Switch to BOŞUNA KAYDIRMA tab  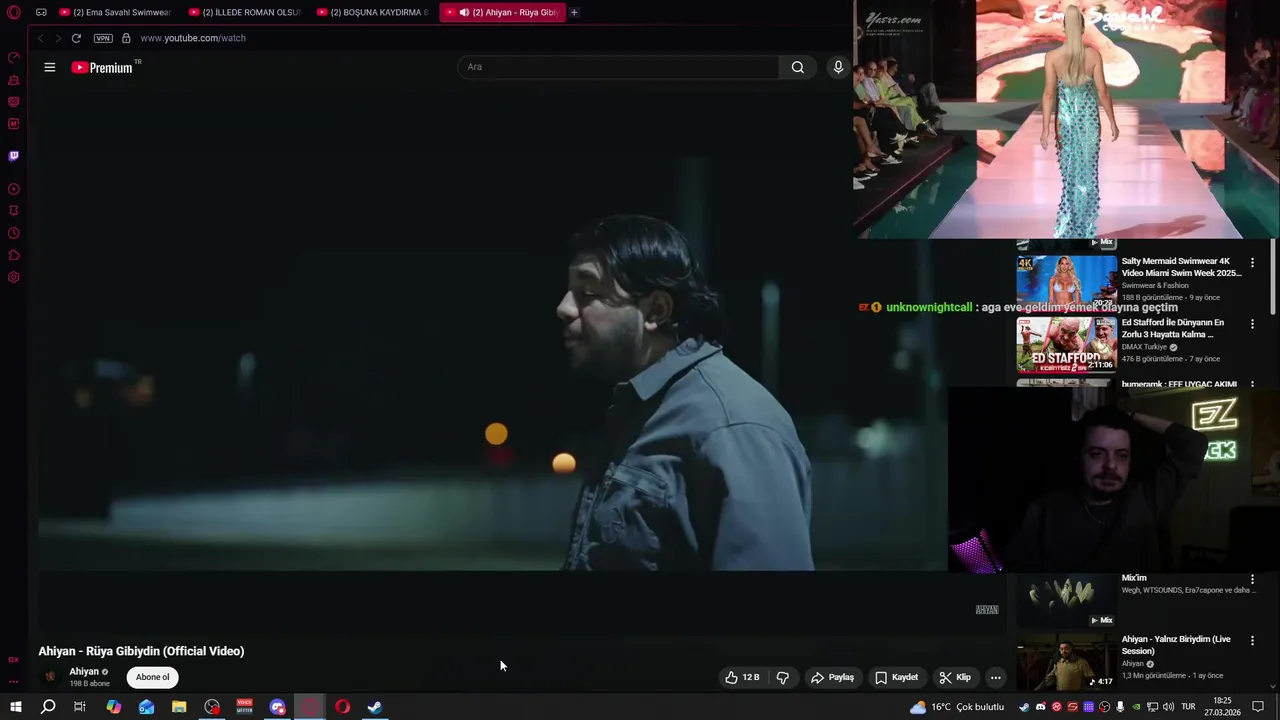tap(372, 13)
